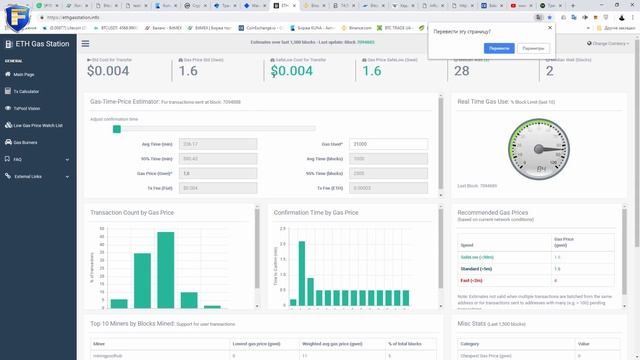
Task: Click the Real Time Gas Use gauge
Action: [x=539, y=149]
